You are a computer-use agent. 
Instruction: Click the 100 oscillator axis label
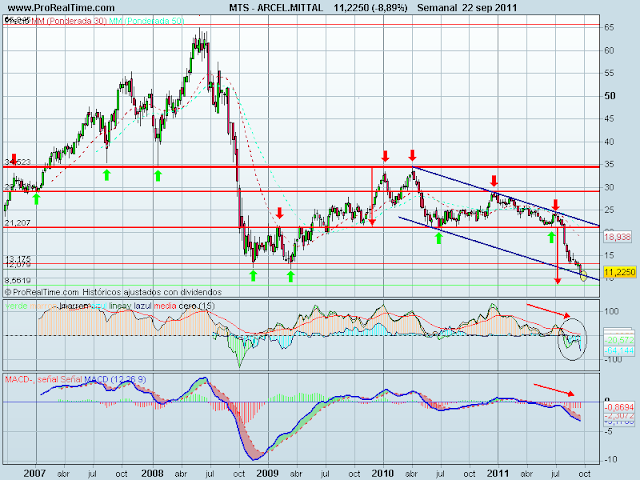coord(611,311)
